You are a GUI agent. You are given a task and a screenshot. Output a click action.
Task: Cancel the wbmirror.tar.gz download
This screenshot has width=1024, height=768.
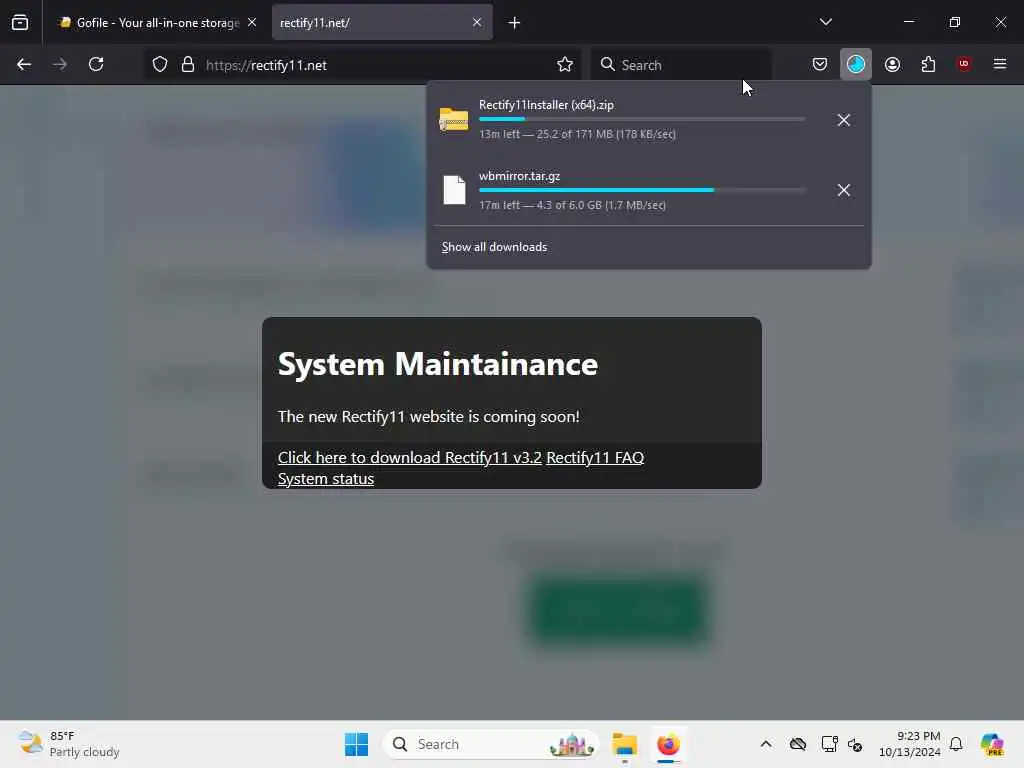(x=844, y=190)
